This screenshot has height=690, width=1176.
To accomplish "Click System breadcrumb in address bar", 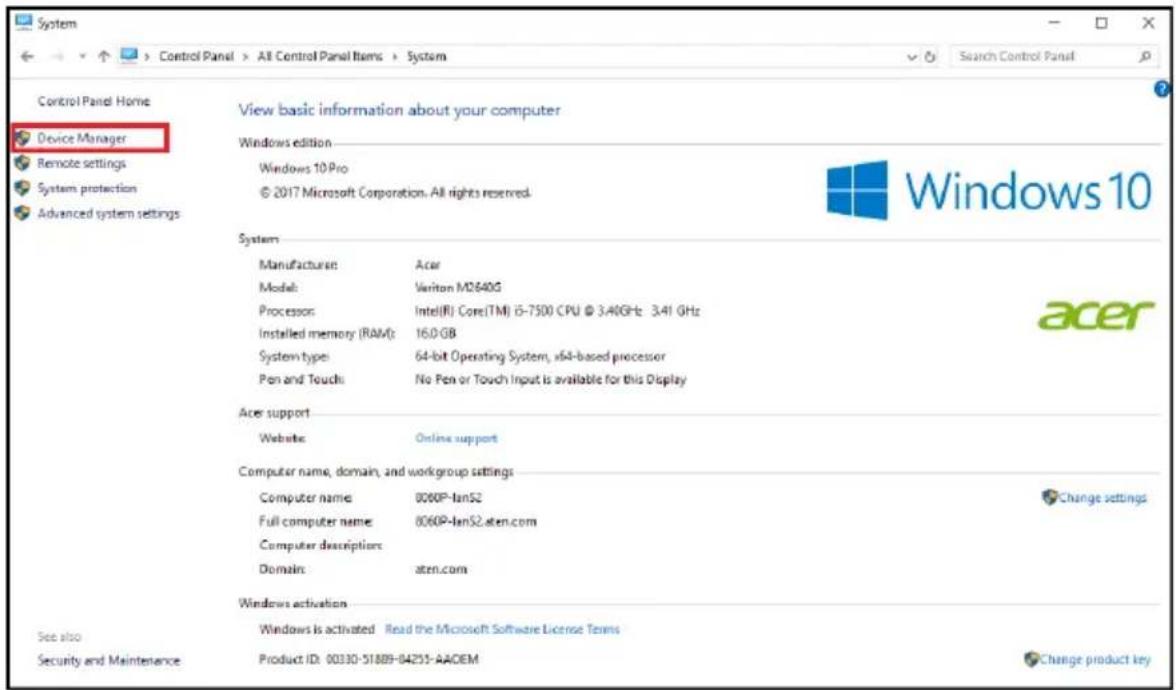I will 427,56.
